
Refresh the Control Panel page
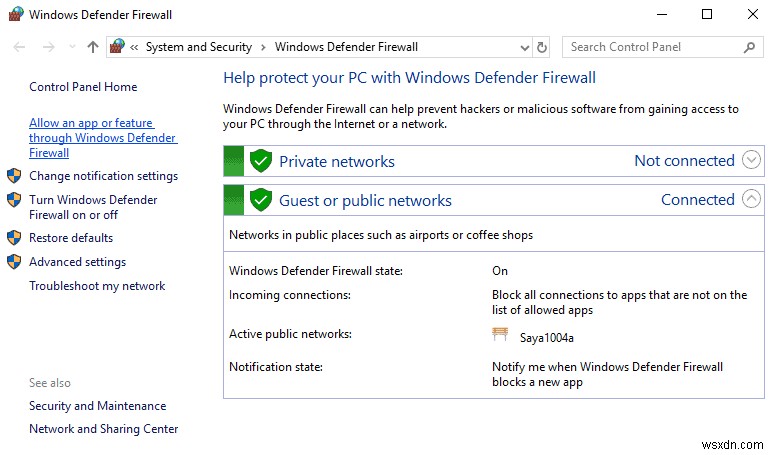542,47
